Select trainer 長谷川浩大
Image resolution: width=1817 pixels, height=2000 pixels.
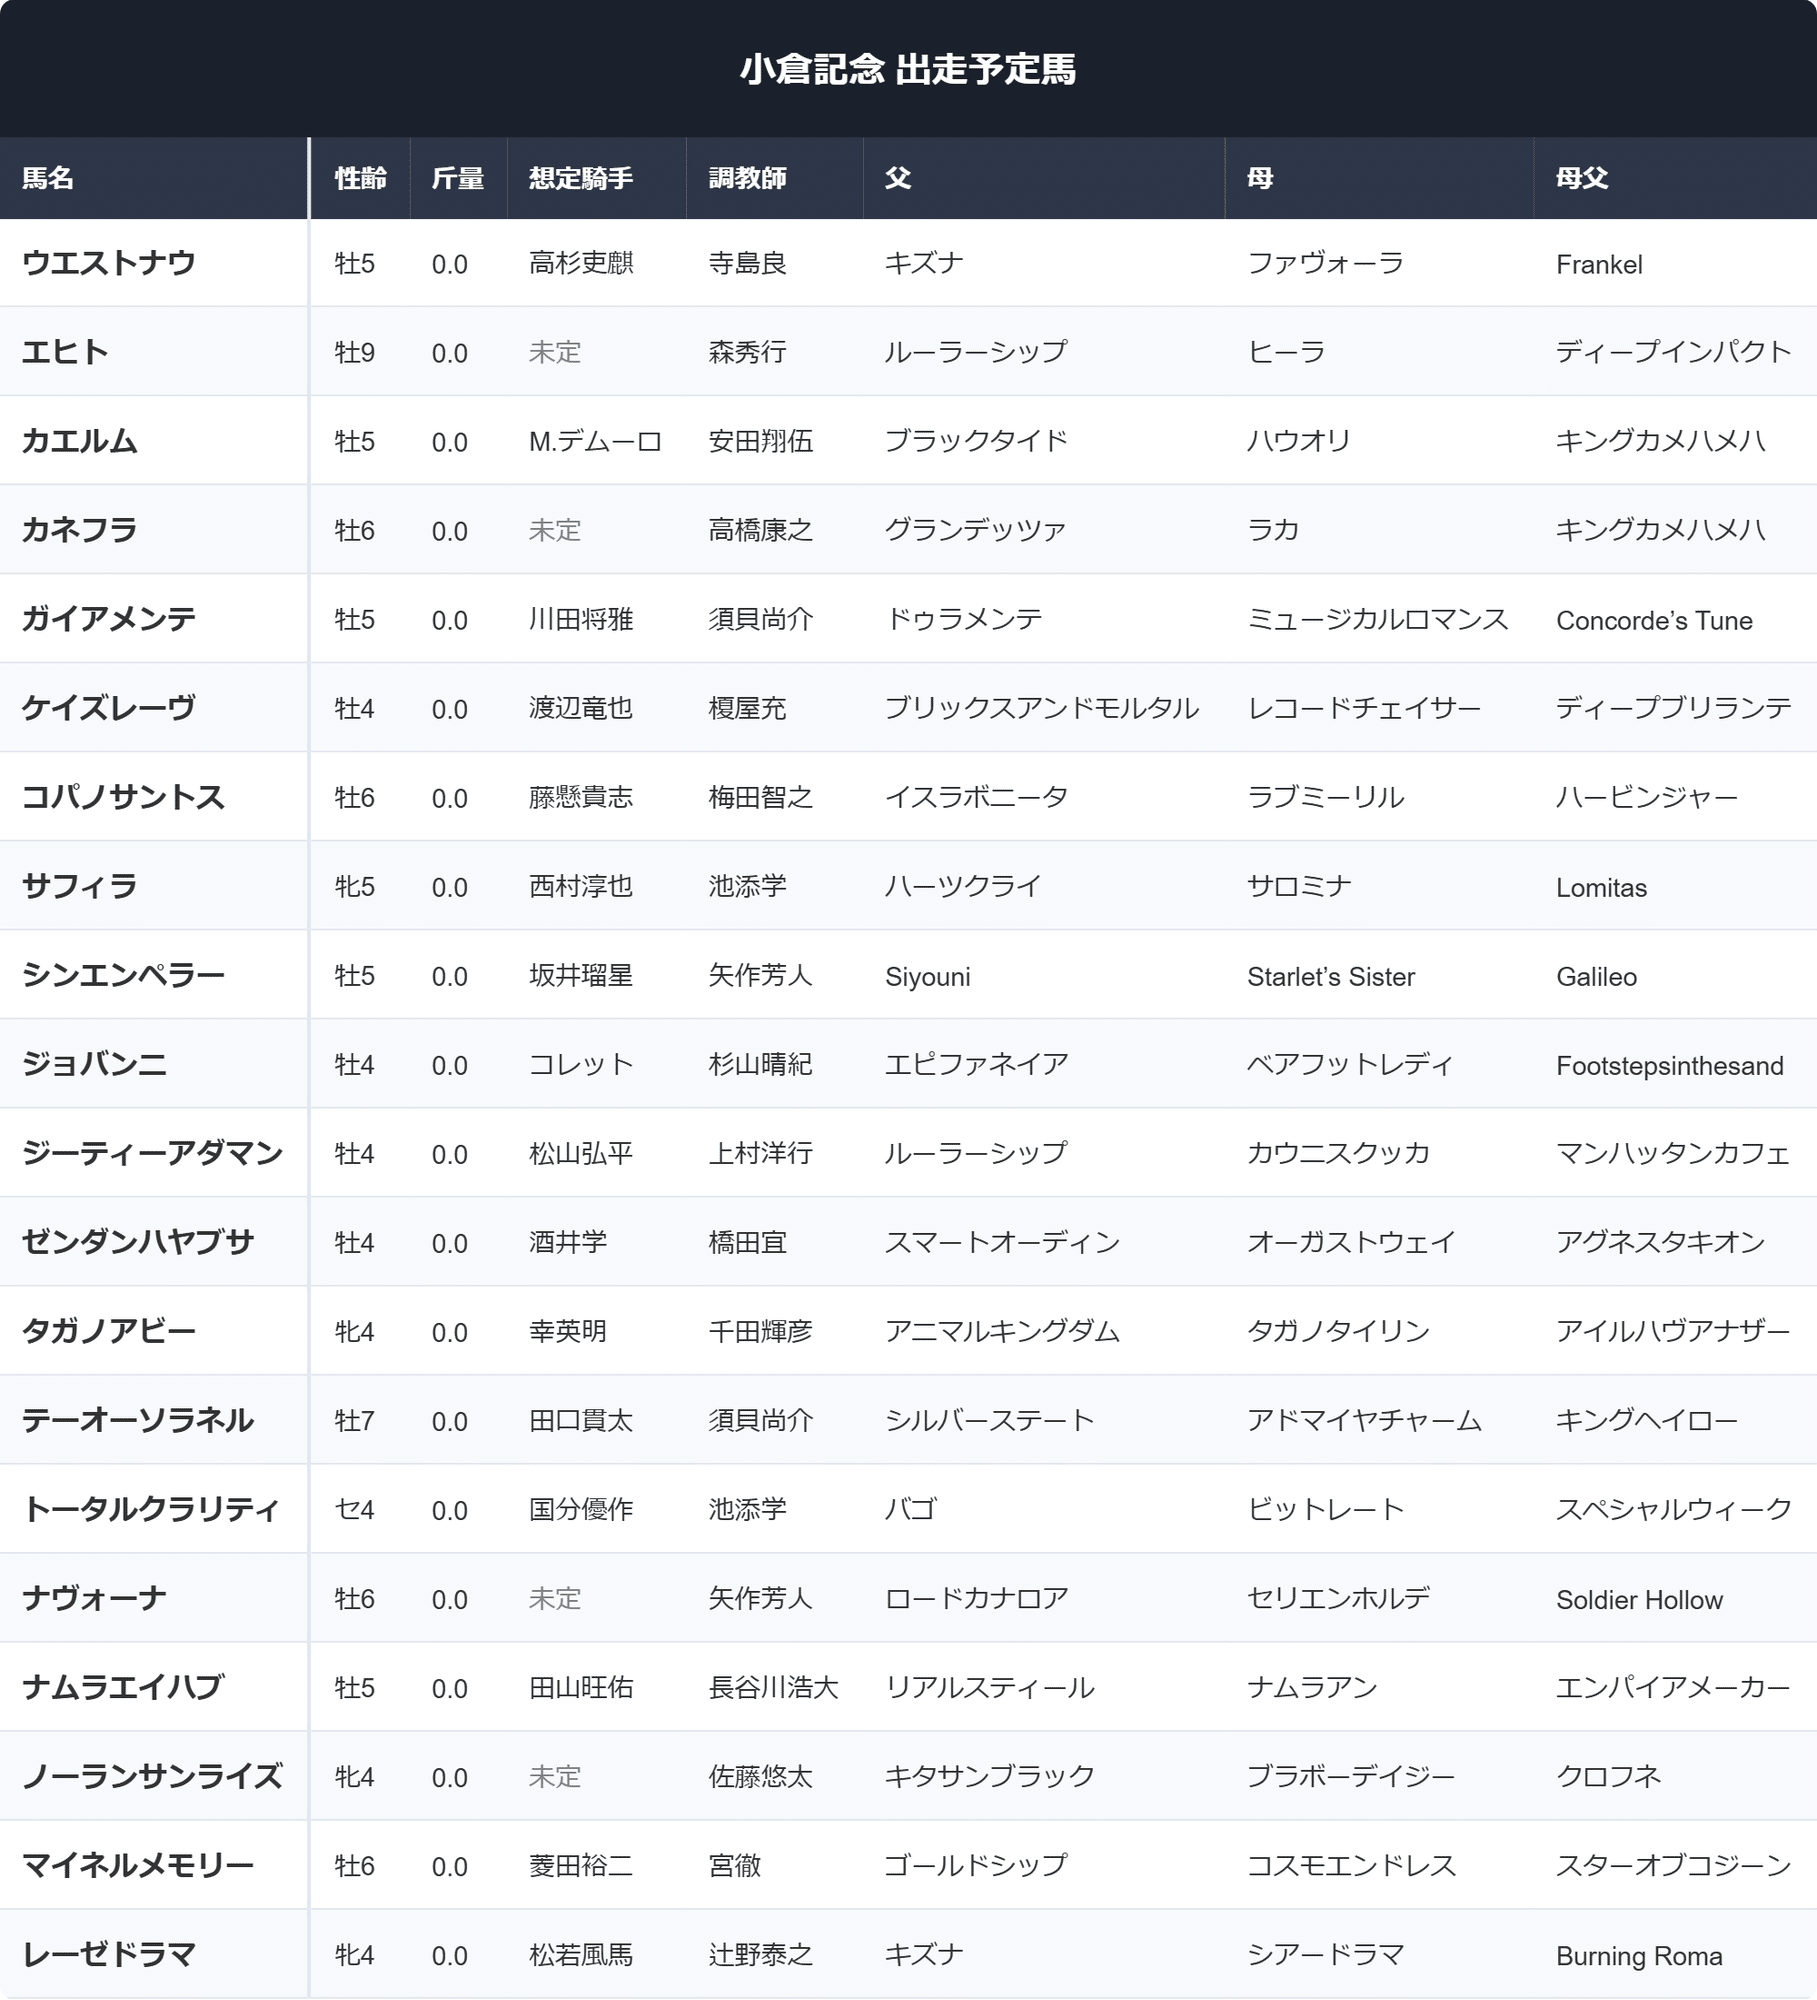click(773, 1687)
